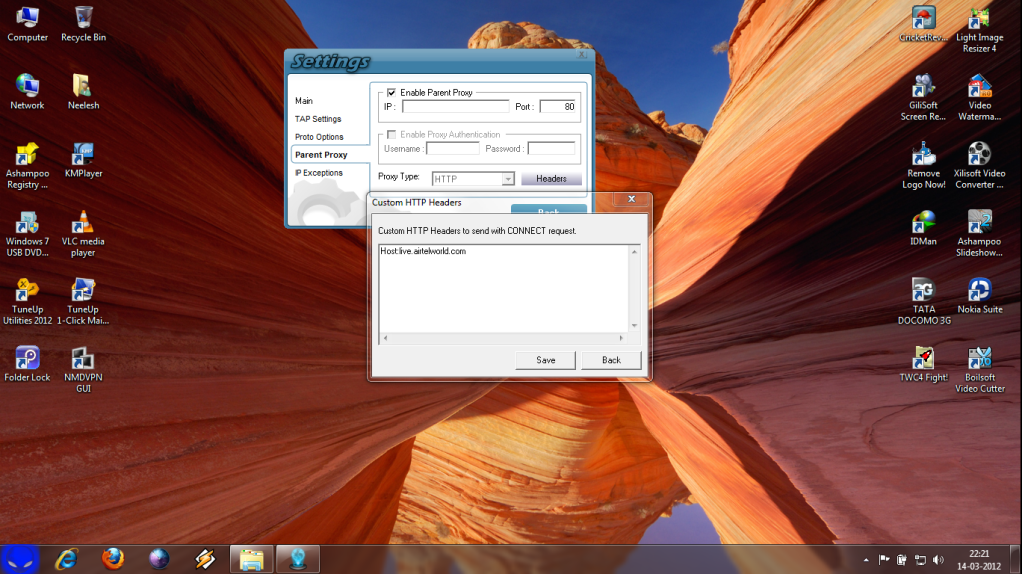Save the custom HTTP headers
Image resolution: width=1022 pixels, height=574 pixels.
pos(546,360)
